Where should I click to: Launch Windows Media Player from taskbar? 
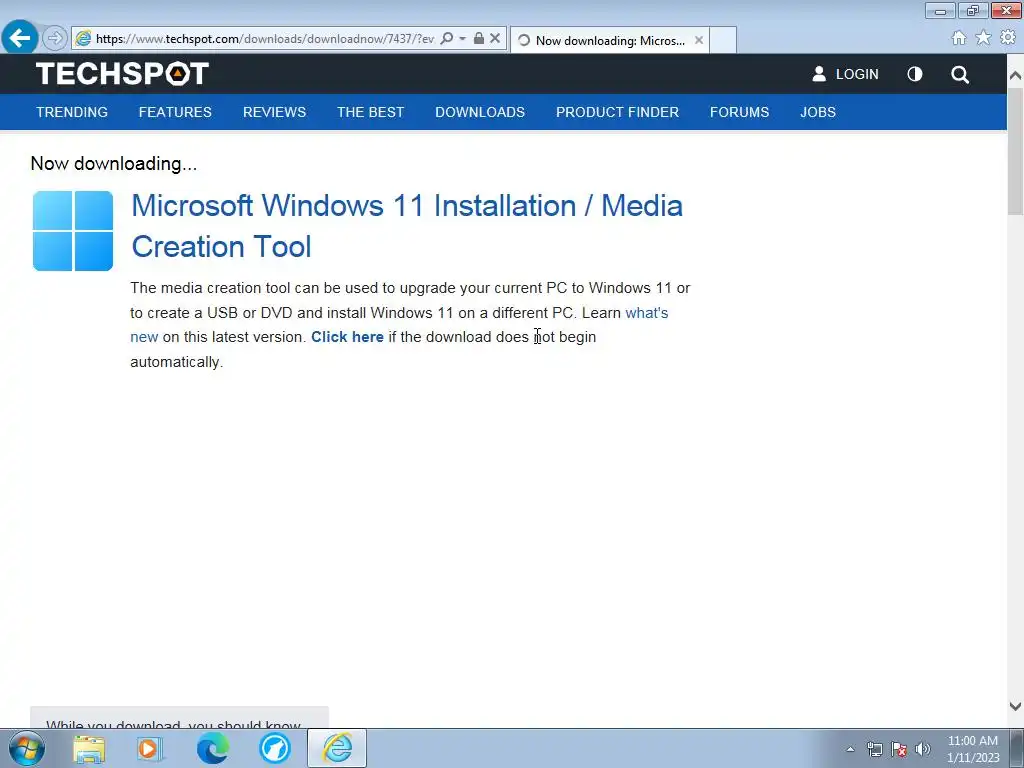point(149,748)
